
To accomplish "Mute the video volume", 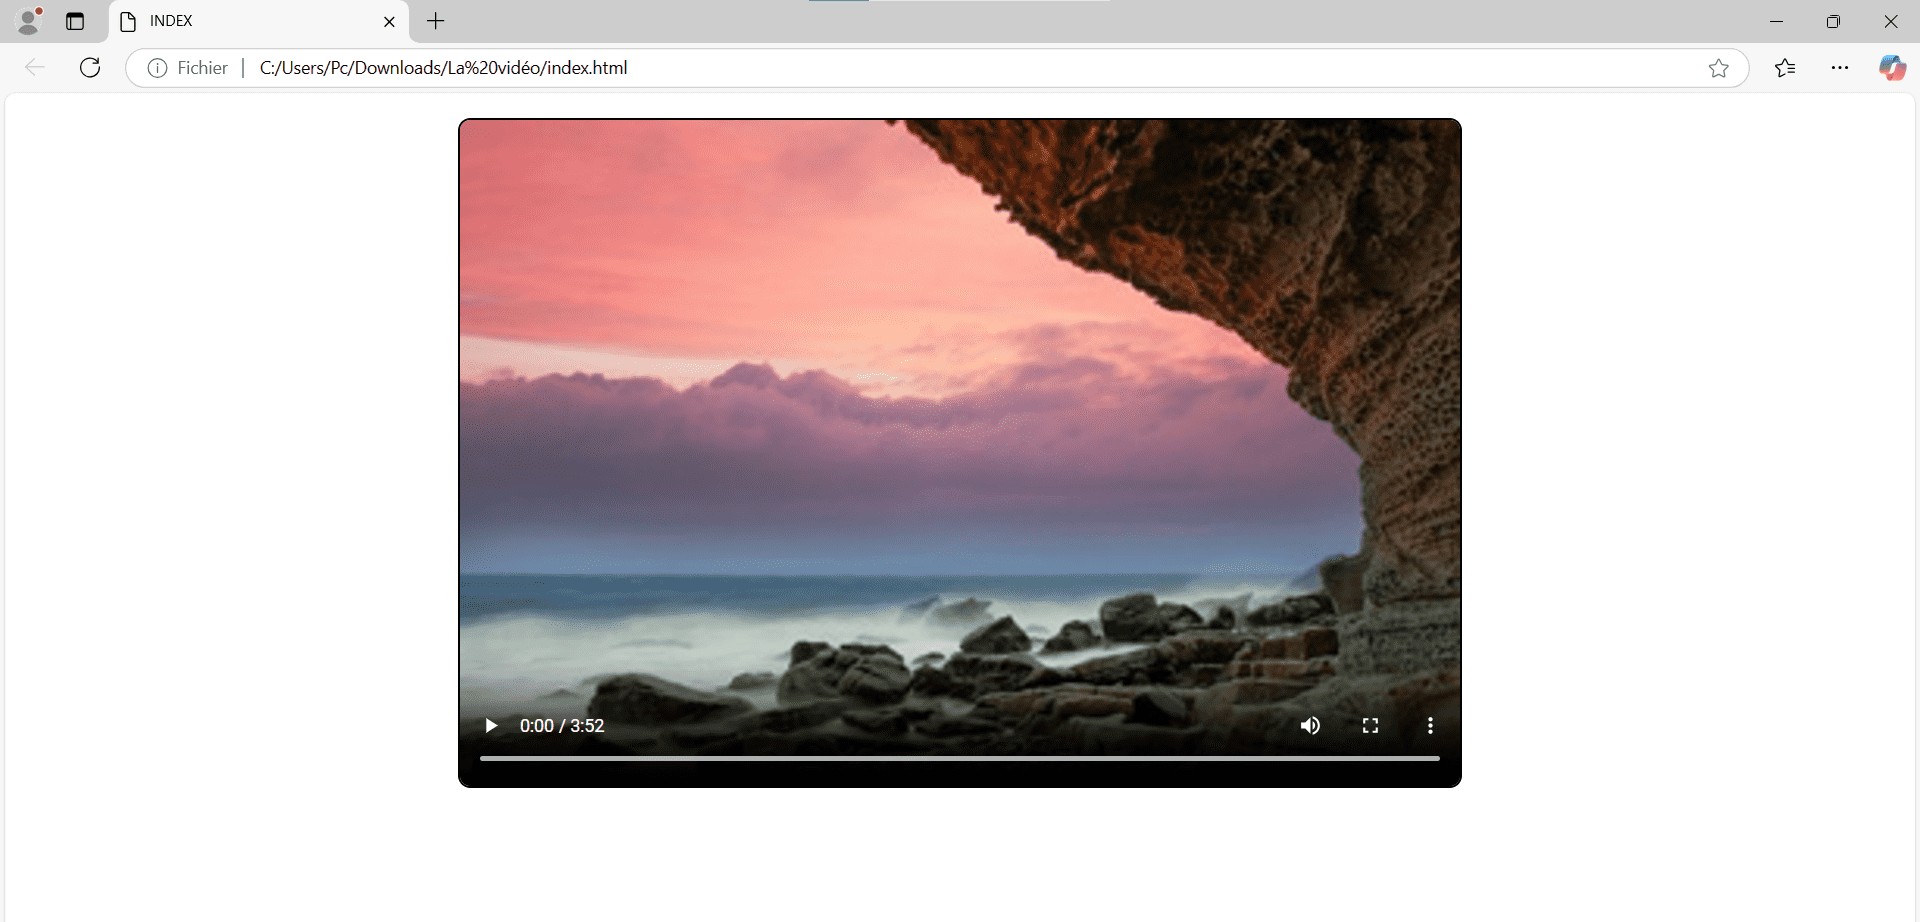I will [1310, 726].
